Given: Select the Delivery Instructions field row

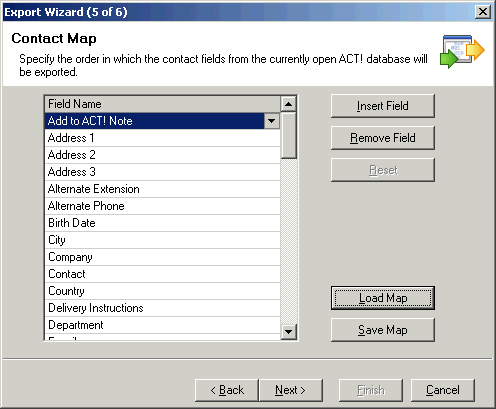Looking at the screenshot, I should click(162, 308).
